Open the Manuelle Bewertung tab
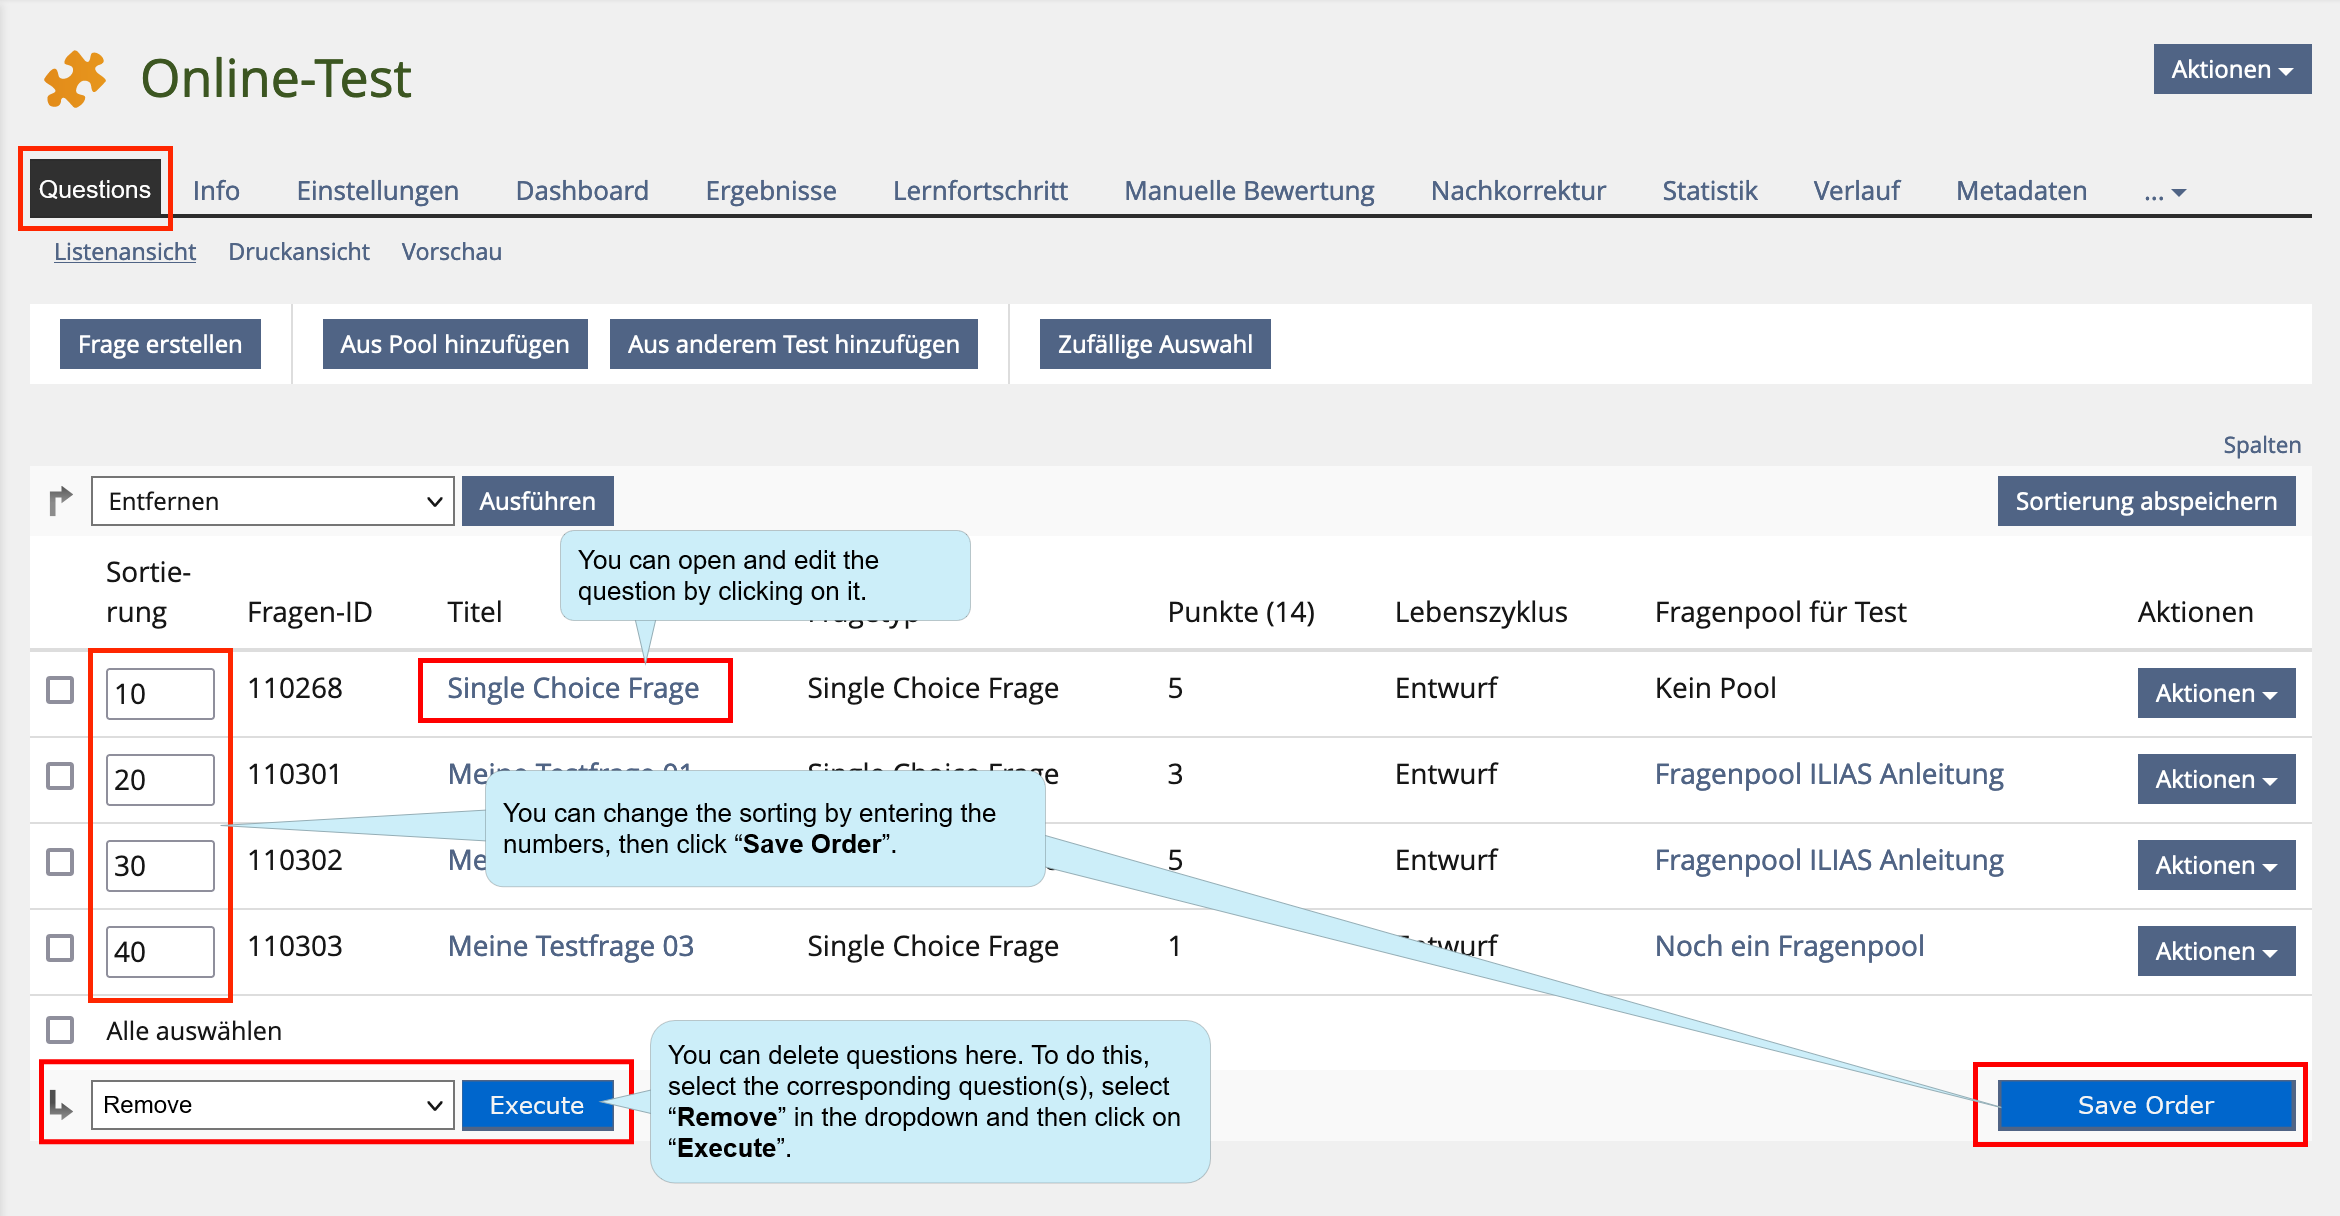Image resolution: width=2340 pixels, height=1216 pixels. (1249, 190)
